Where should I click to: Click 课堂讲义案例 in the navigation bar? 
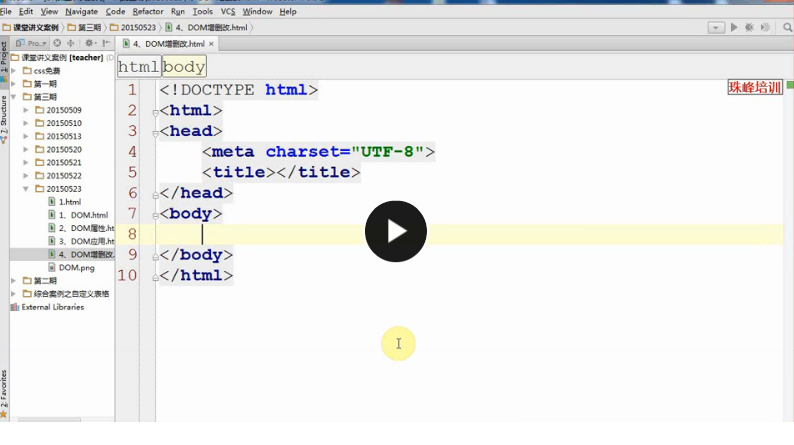tap(31, 27)
